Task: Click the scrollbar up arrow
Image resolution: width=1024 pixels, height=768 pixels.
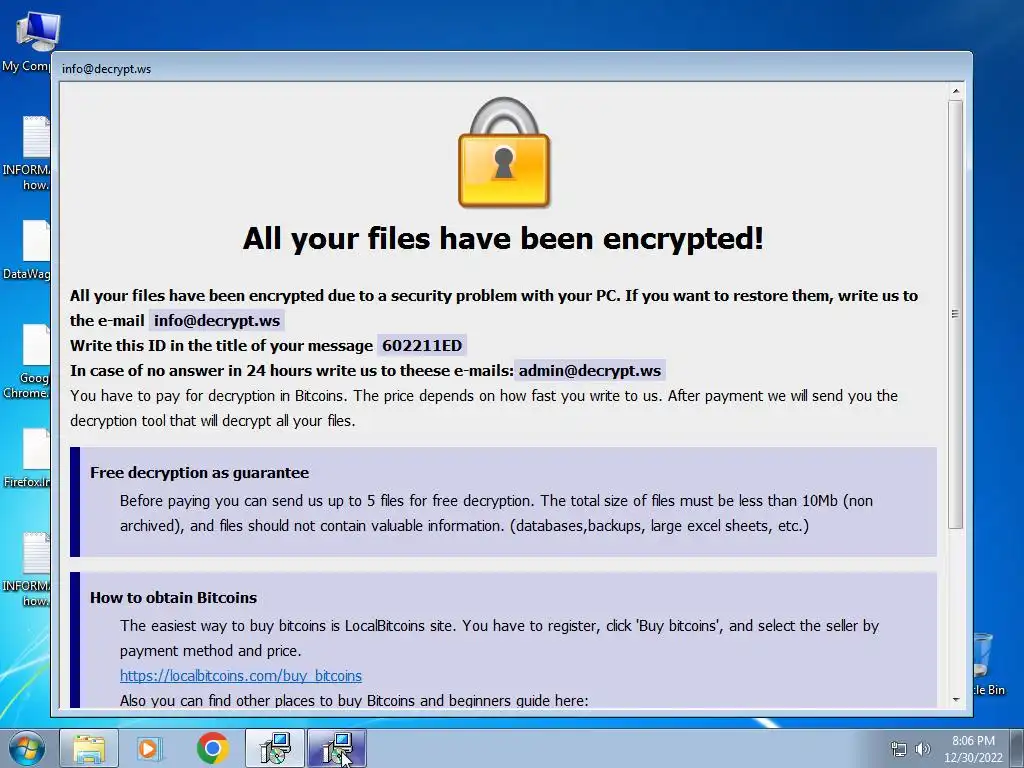Action: [x=955, y=91]
